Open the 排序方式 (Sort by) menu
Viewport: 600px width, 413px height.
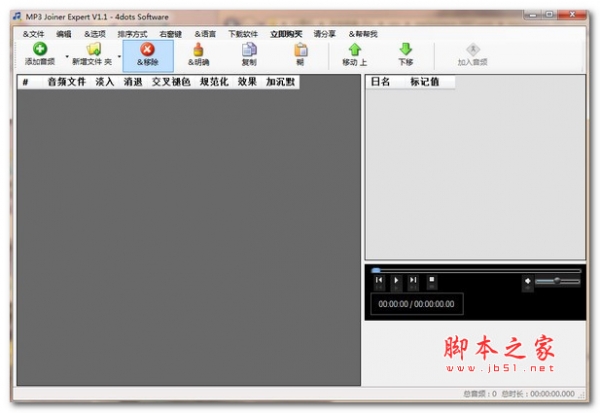pyautogui.click(x=132, y=34)
